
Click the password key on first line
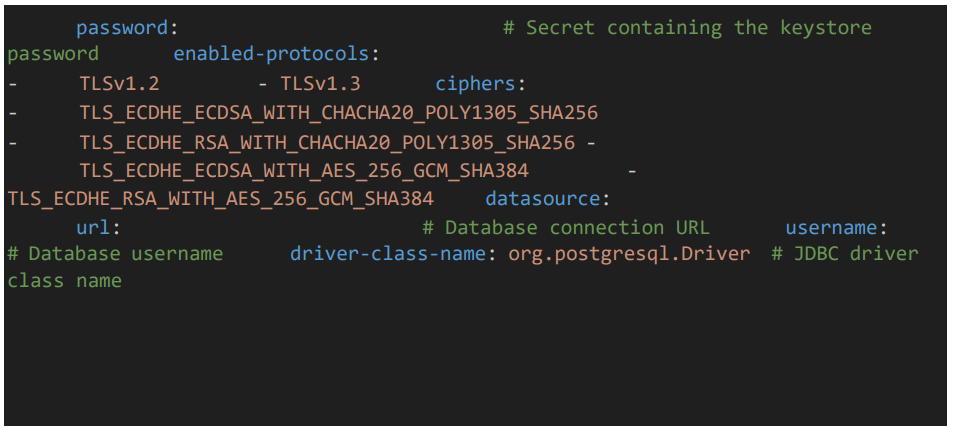point(122,29)
